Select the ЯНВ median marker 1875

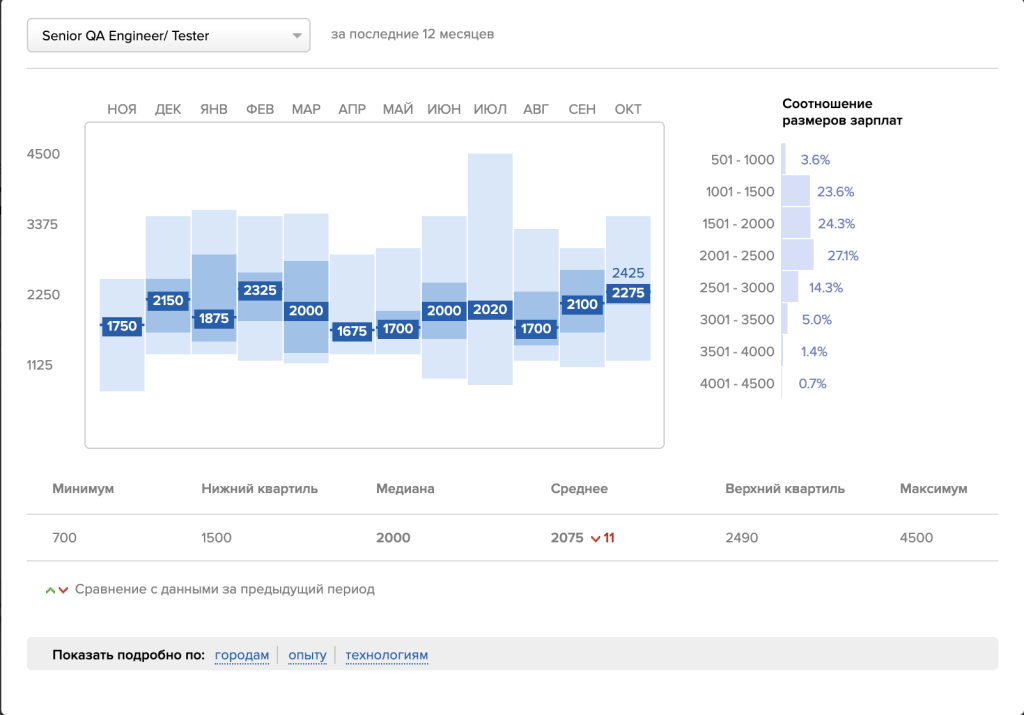pyautogui.click(x=214, y=318)
